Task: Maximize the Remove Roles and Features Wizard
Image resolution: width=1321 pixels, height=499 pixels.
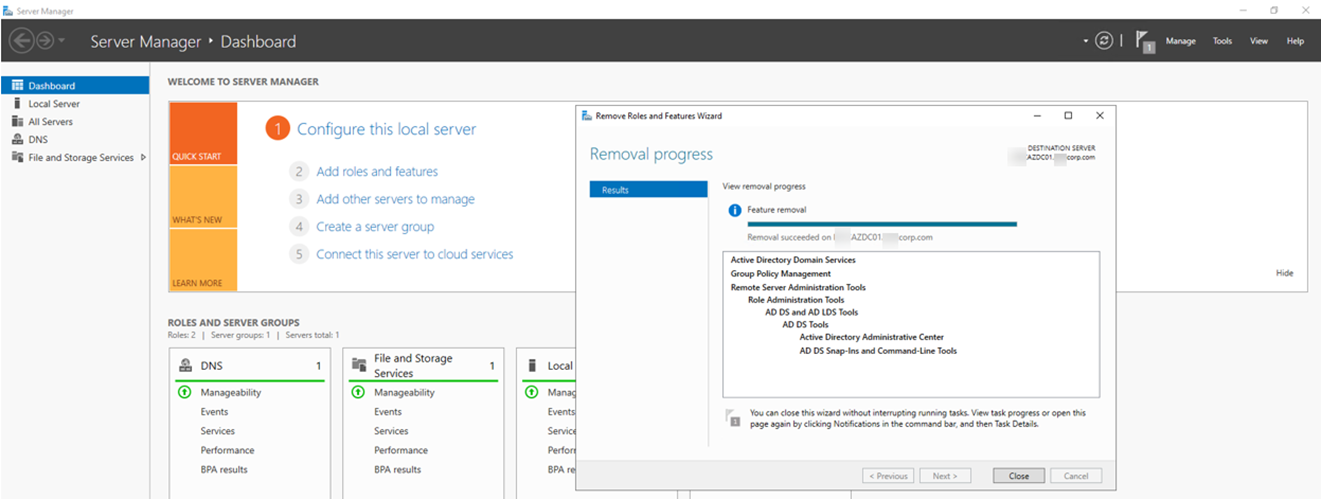Action: coord(1068,116)
